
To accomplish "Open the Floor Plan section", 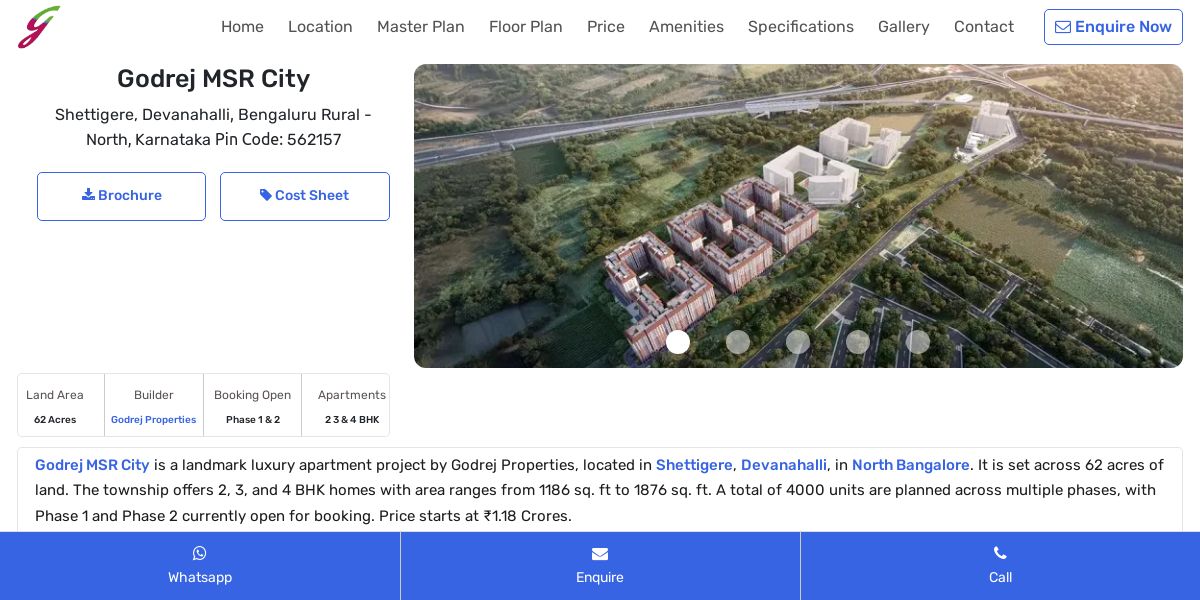I will tap(526, 27).
